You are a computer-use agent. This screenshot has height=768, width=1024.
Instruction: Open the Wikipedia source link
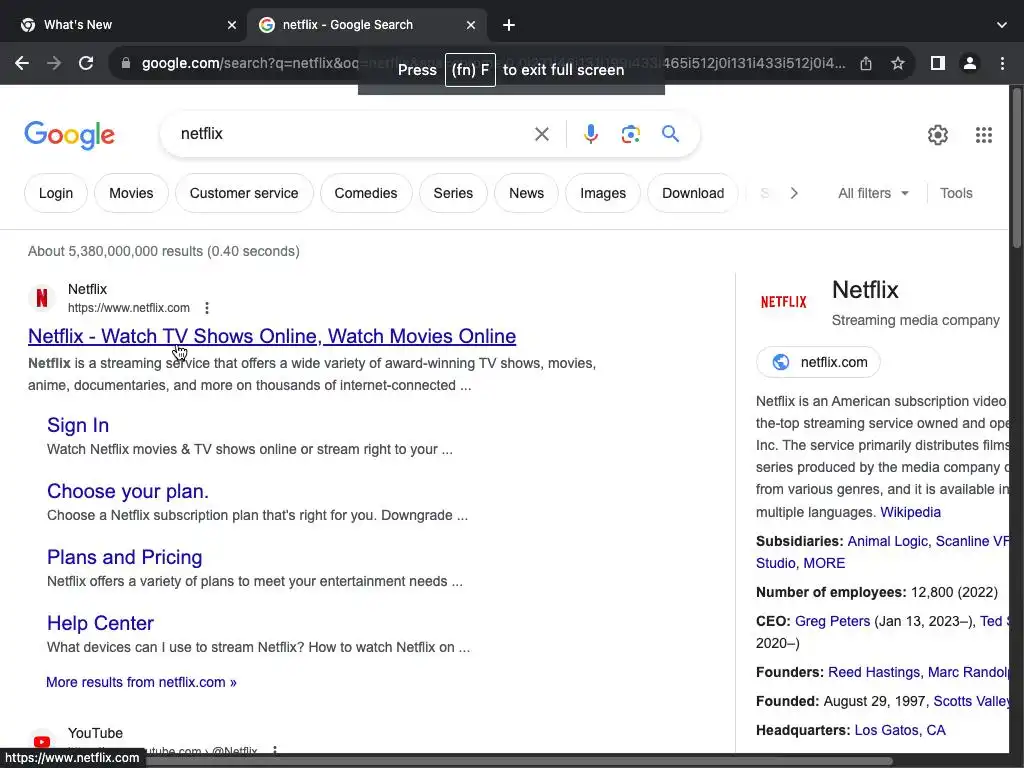[910, 512]
